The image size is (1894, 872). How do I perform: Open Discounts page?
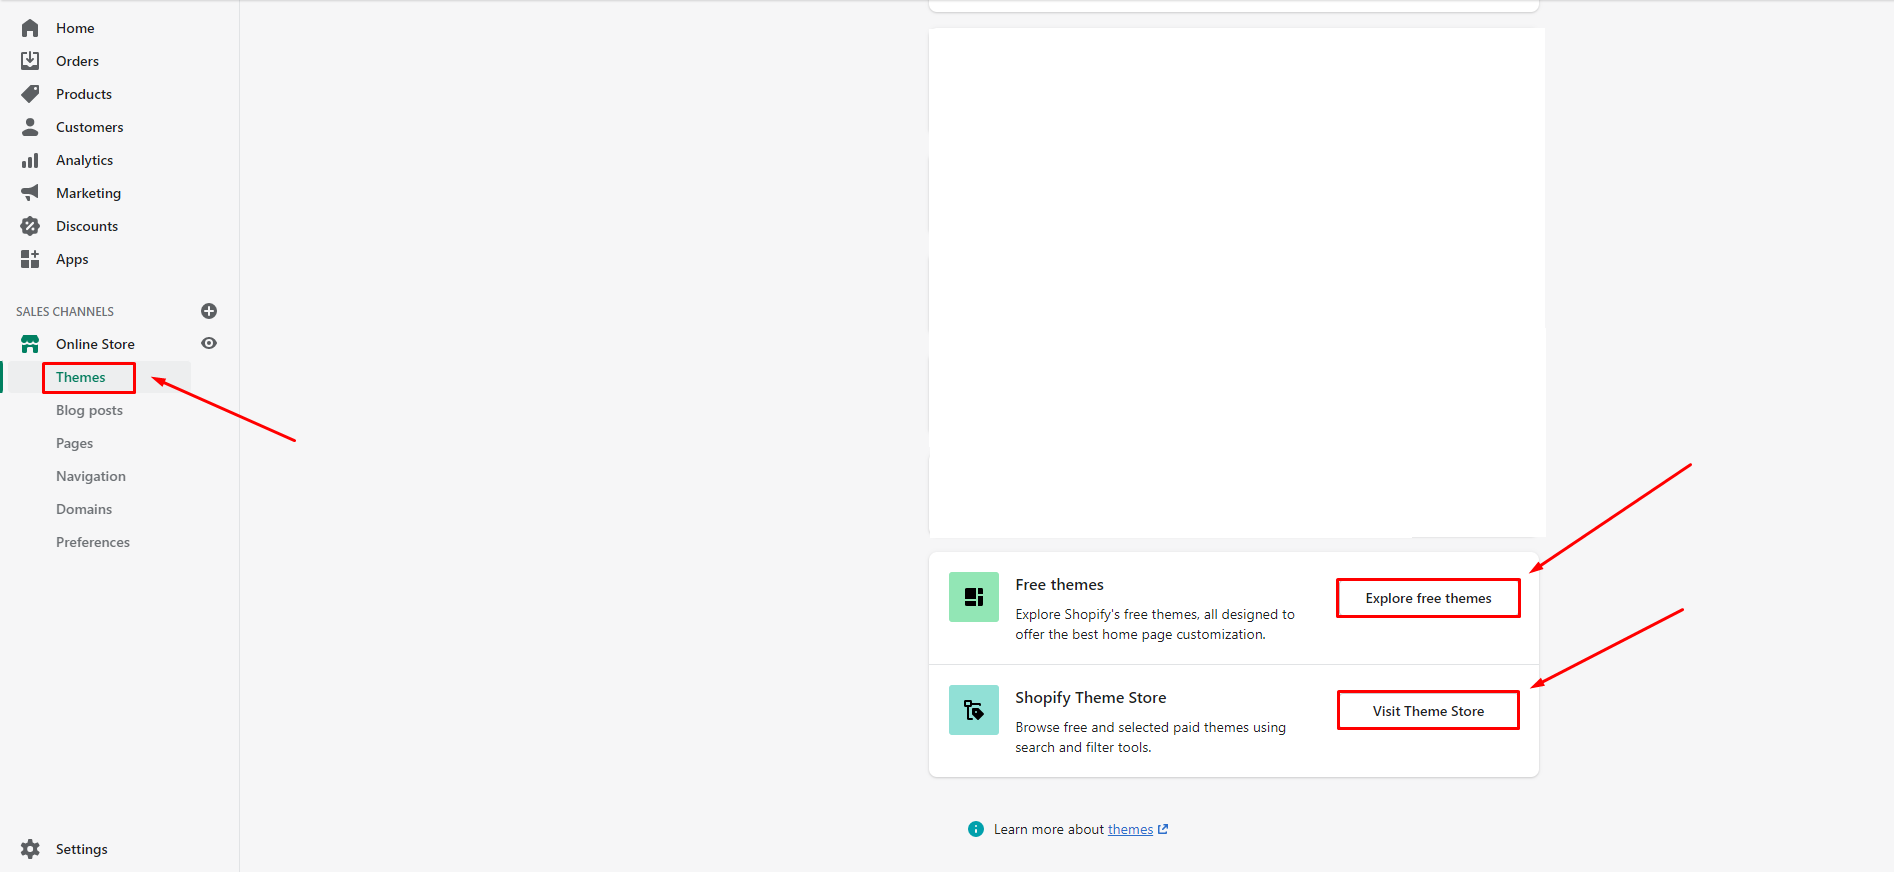pyautogui.click(x=87, y=226)
